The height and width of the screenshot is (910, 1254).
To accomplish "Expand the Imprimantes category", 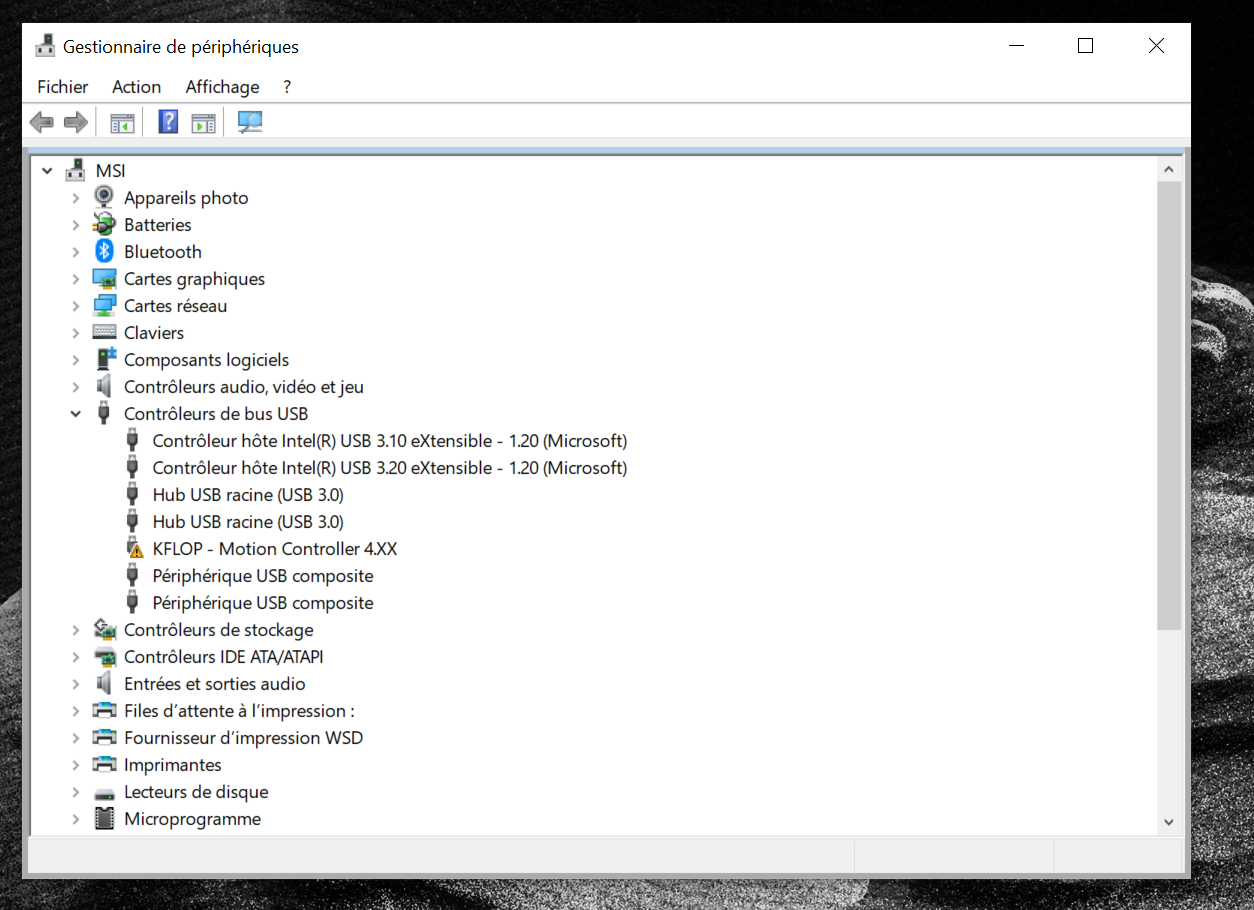I will tap(76, 765).
